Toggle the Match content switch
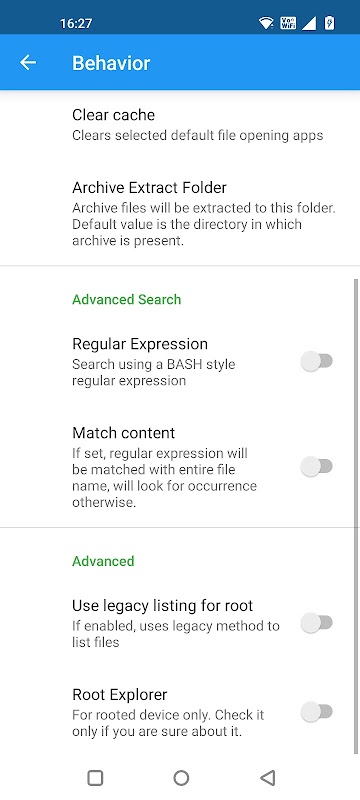The height and width of the screenshot is (800, 360). tap(316, 467)
